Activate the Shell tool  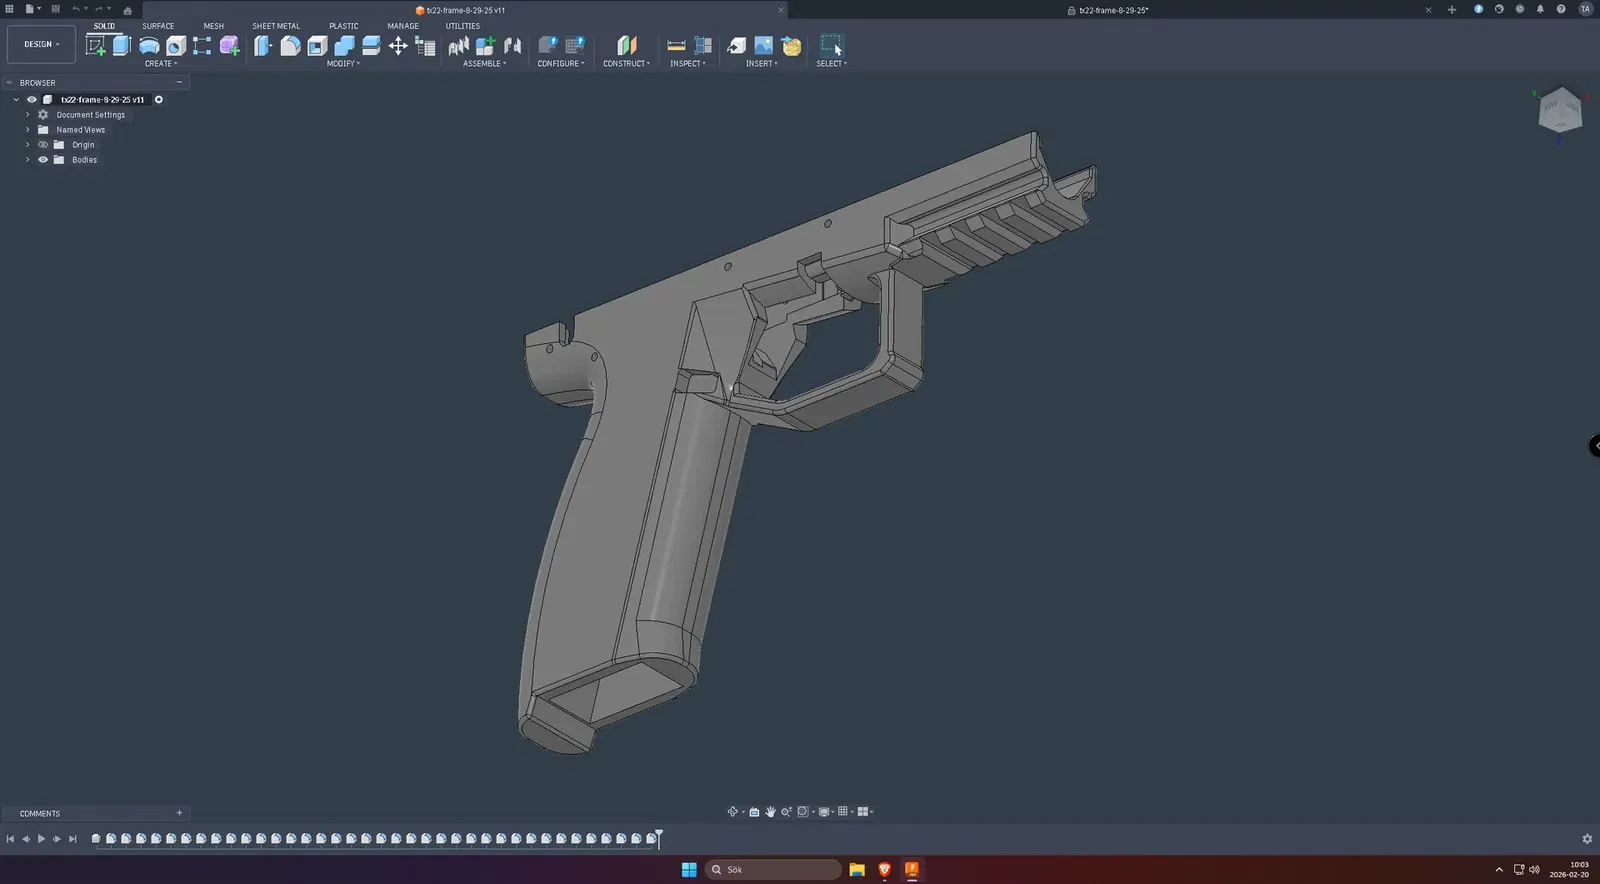pyautogui.click(x=317, y=45)
